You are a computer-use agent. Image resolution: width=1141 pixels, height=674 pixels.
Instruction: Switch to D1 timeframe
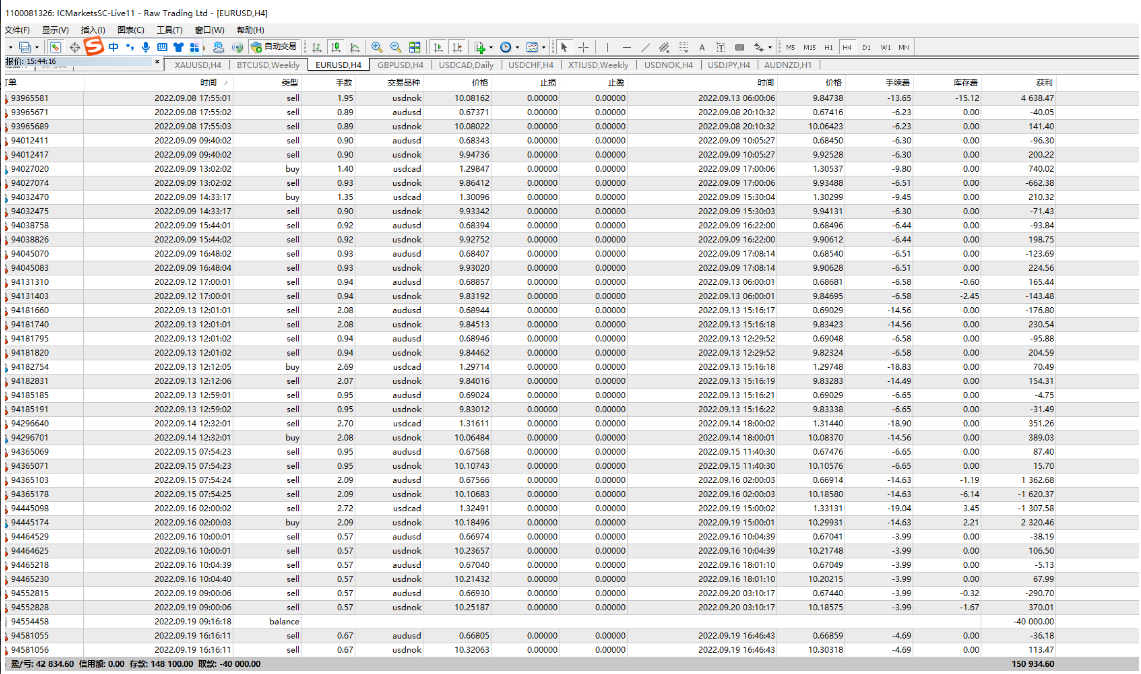(x=866, y=47)
